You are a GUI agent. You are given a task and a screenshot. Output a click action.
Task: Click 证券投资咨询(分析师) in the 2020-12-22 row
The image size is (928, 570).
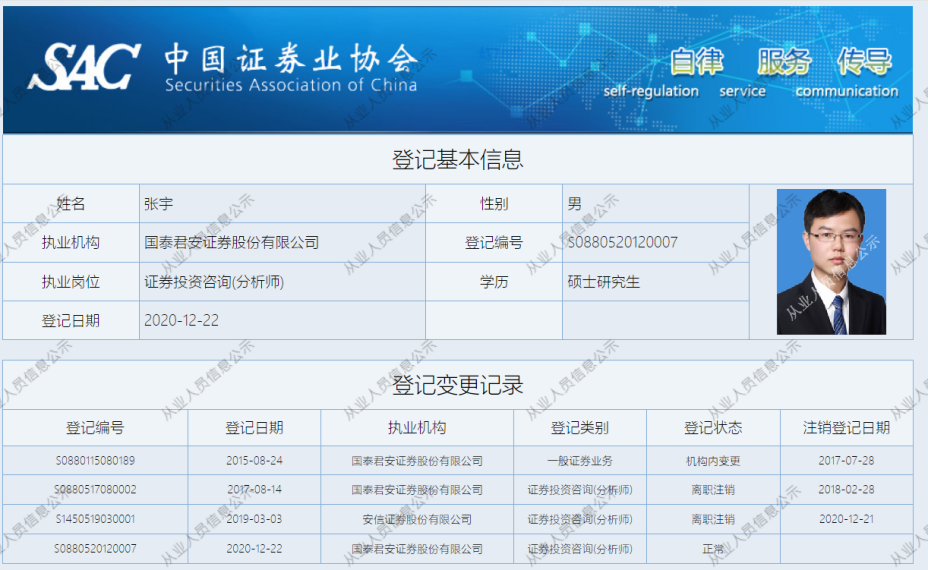click(x=580, y=549)
